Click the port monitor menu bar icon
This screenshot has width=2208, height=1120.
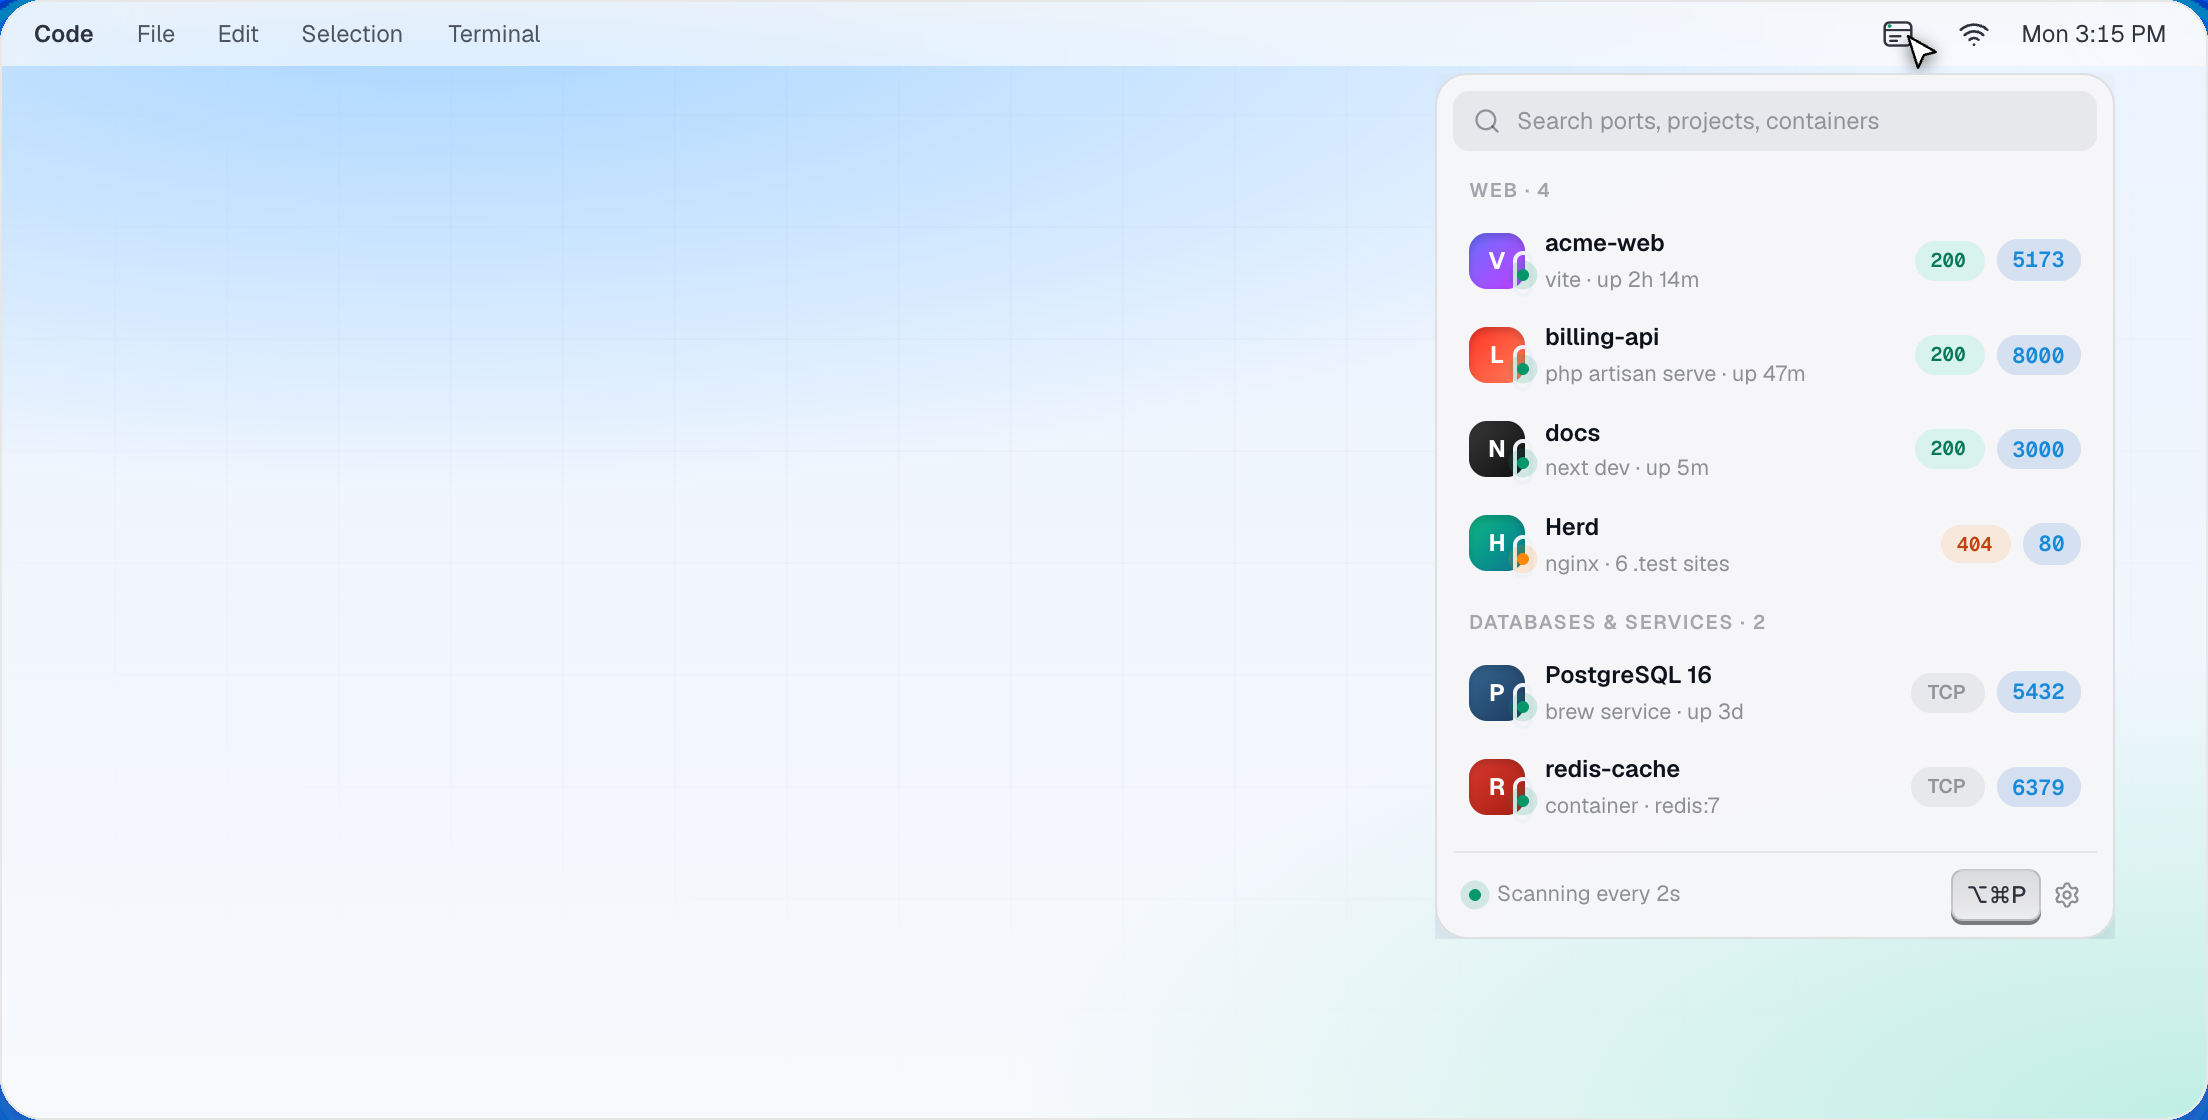point(1898,34)
